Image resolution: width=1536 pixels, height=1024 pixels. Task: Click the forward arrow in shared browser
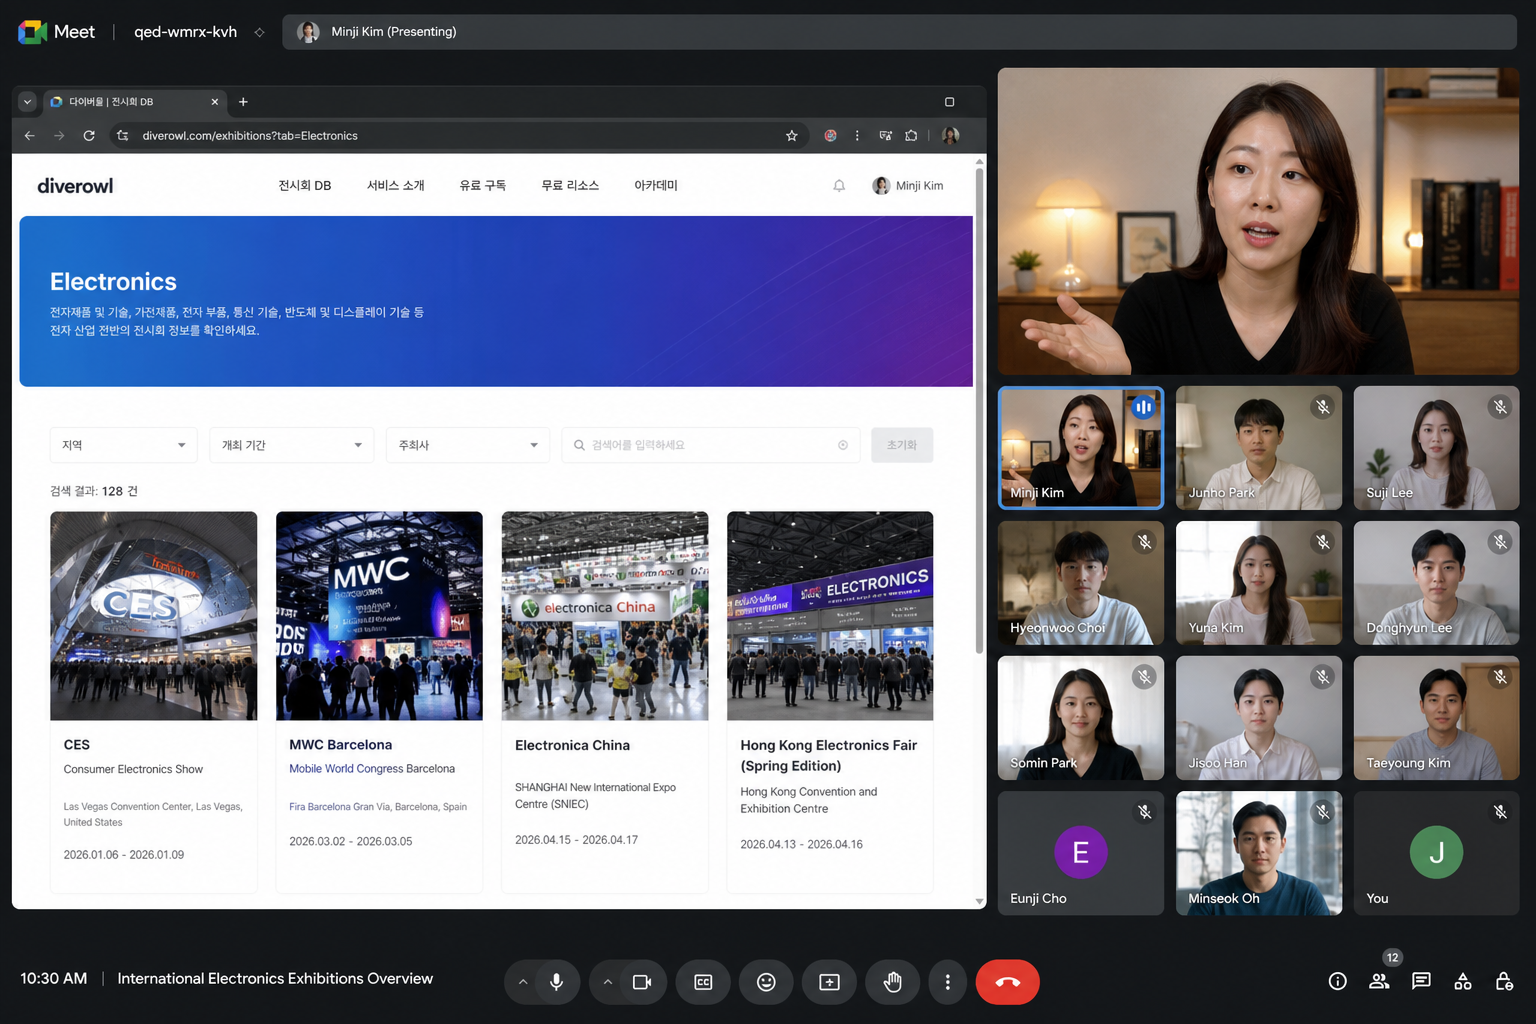59,136
